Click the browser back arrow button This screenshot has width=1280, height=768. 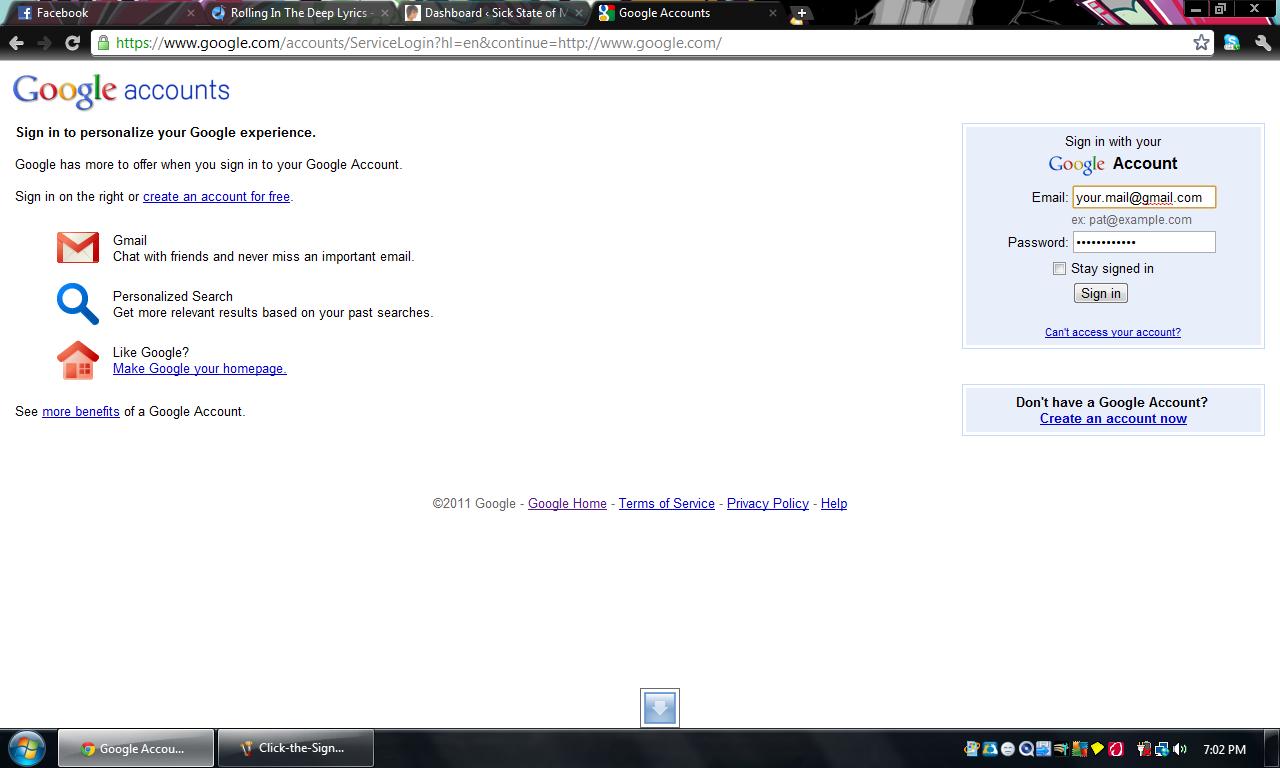tap(16, 43)
